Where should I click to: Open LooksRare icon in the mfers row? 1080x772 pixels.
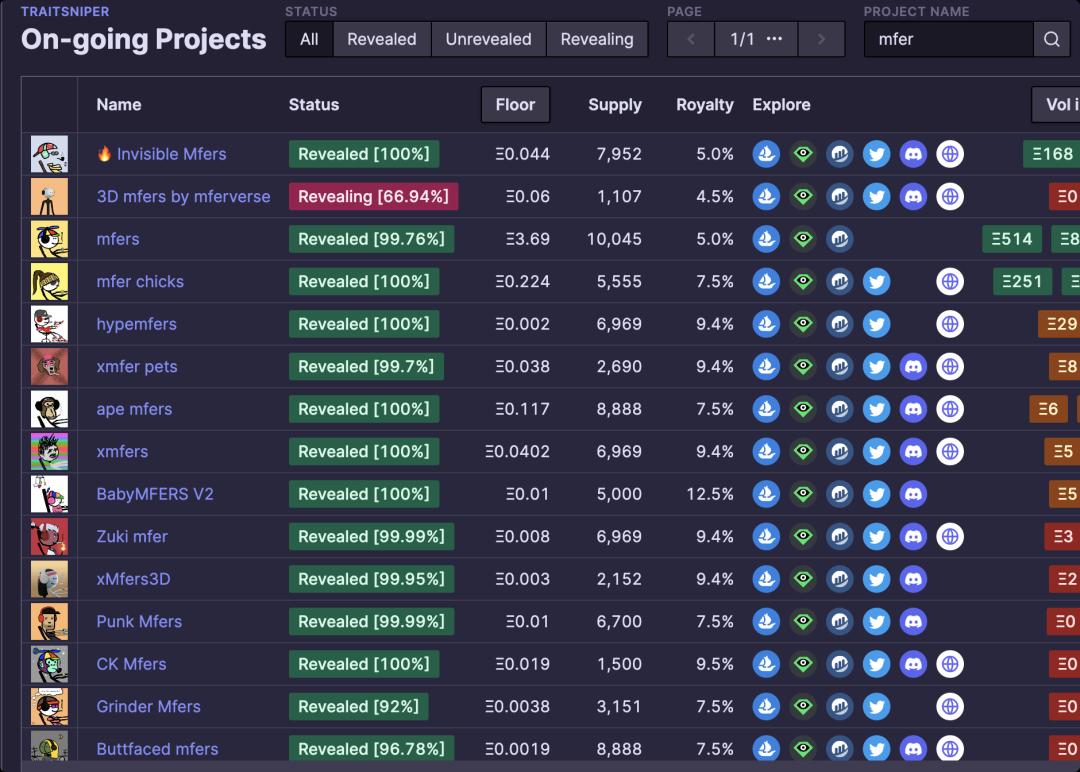pos(803,239)
